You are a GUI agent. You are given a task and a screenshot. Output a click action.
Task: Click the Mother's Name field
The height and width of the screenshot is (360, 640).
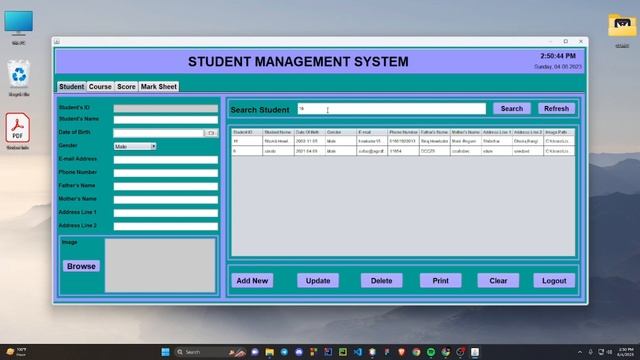[x=166, y=200]
